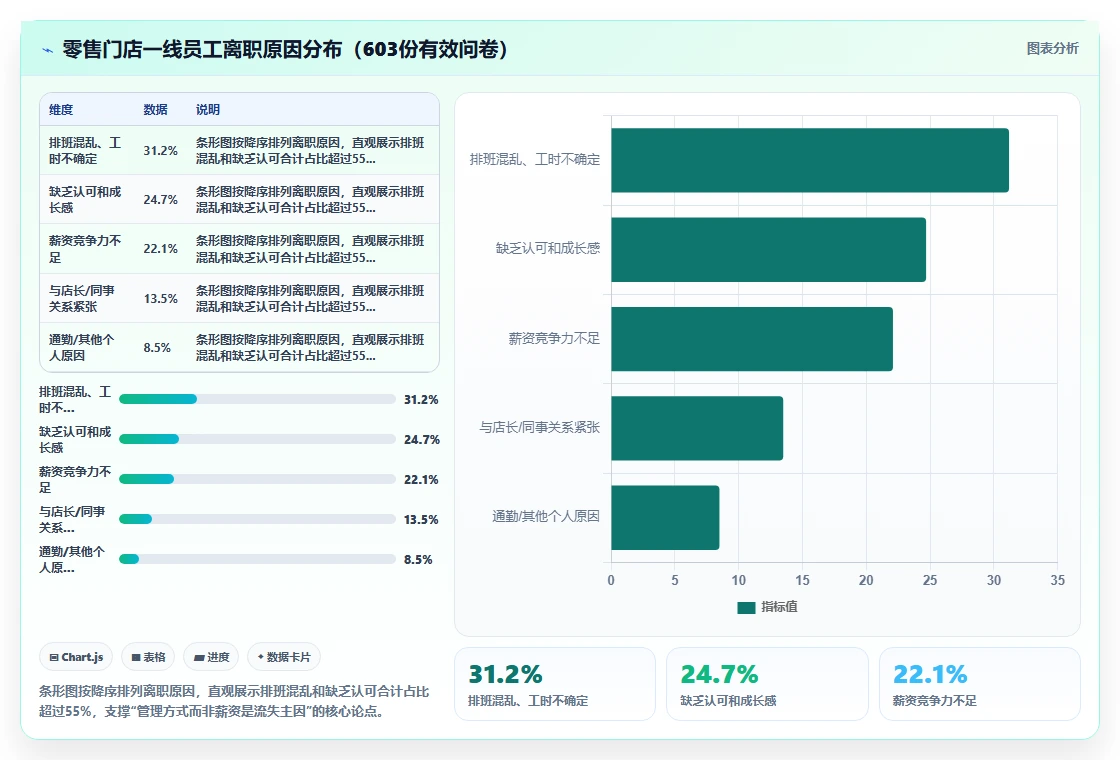The height and width of the screenshot is (760, 1120).
Task: Open the 24.7% 缺乏认可和成长感 data card
Action: pyautogui.click(x=767, y=684)
